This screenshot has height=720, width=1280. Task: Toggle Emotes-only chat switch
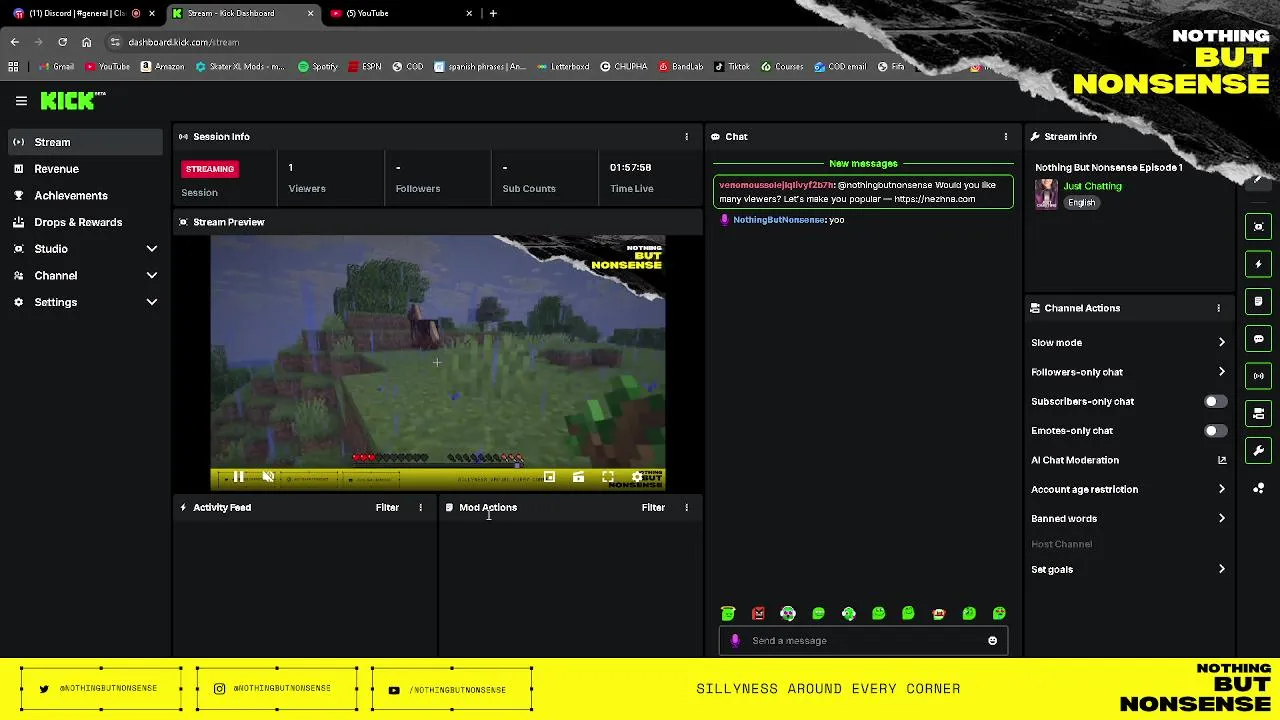pyautogui.click(x=1215, y=431)
